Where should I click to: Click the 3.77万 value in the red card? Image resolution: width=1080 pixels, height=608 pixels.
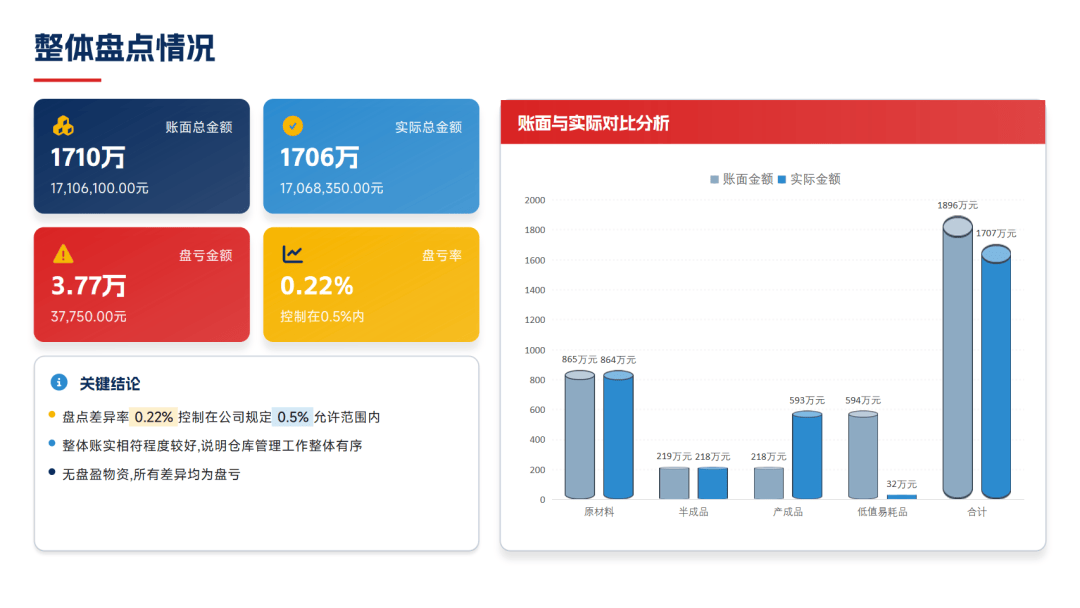coord(88,285)
